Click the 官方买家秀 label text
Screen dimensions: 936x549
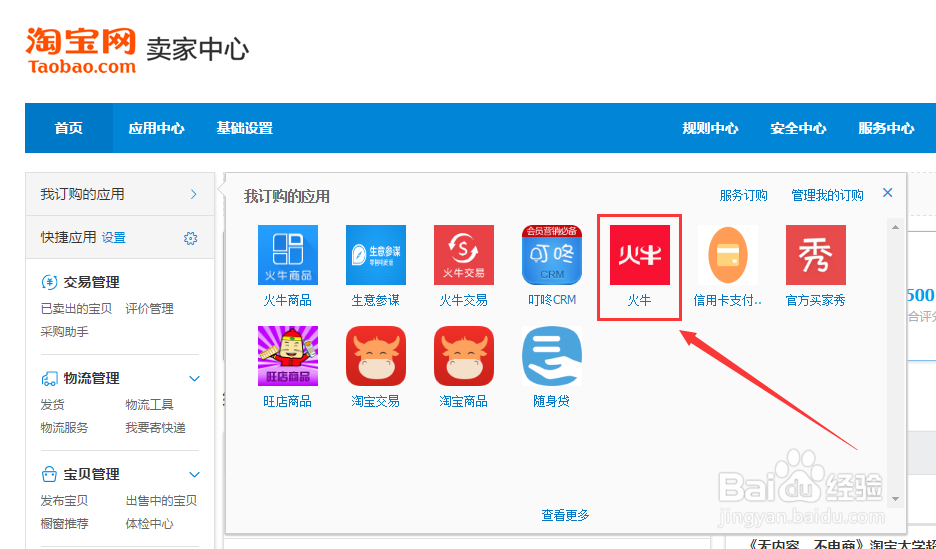[815, 300]
